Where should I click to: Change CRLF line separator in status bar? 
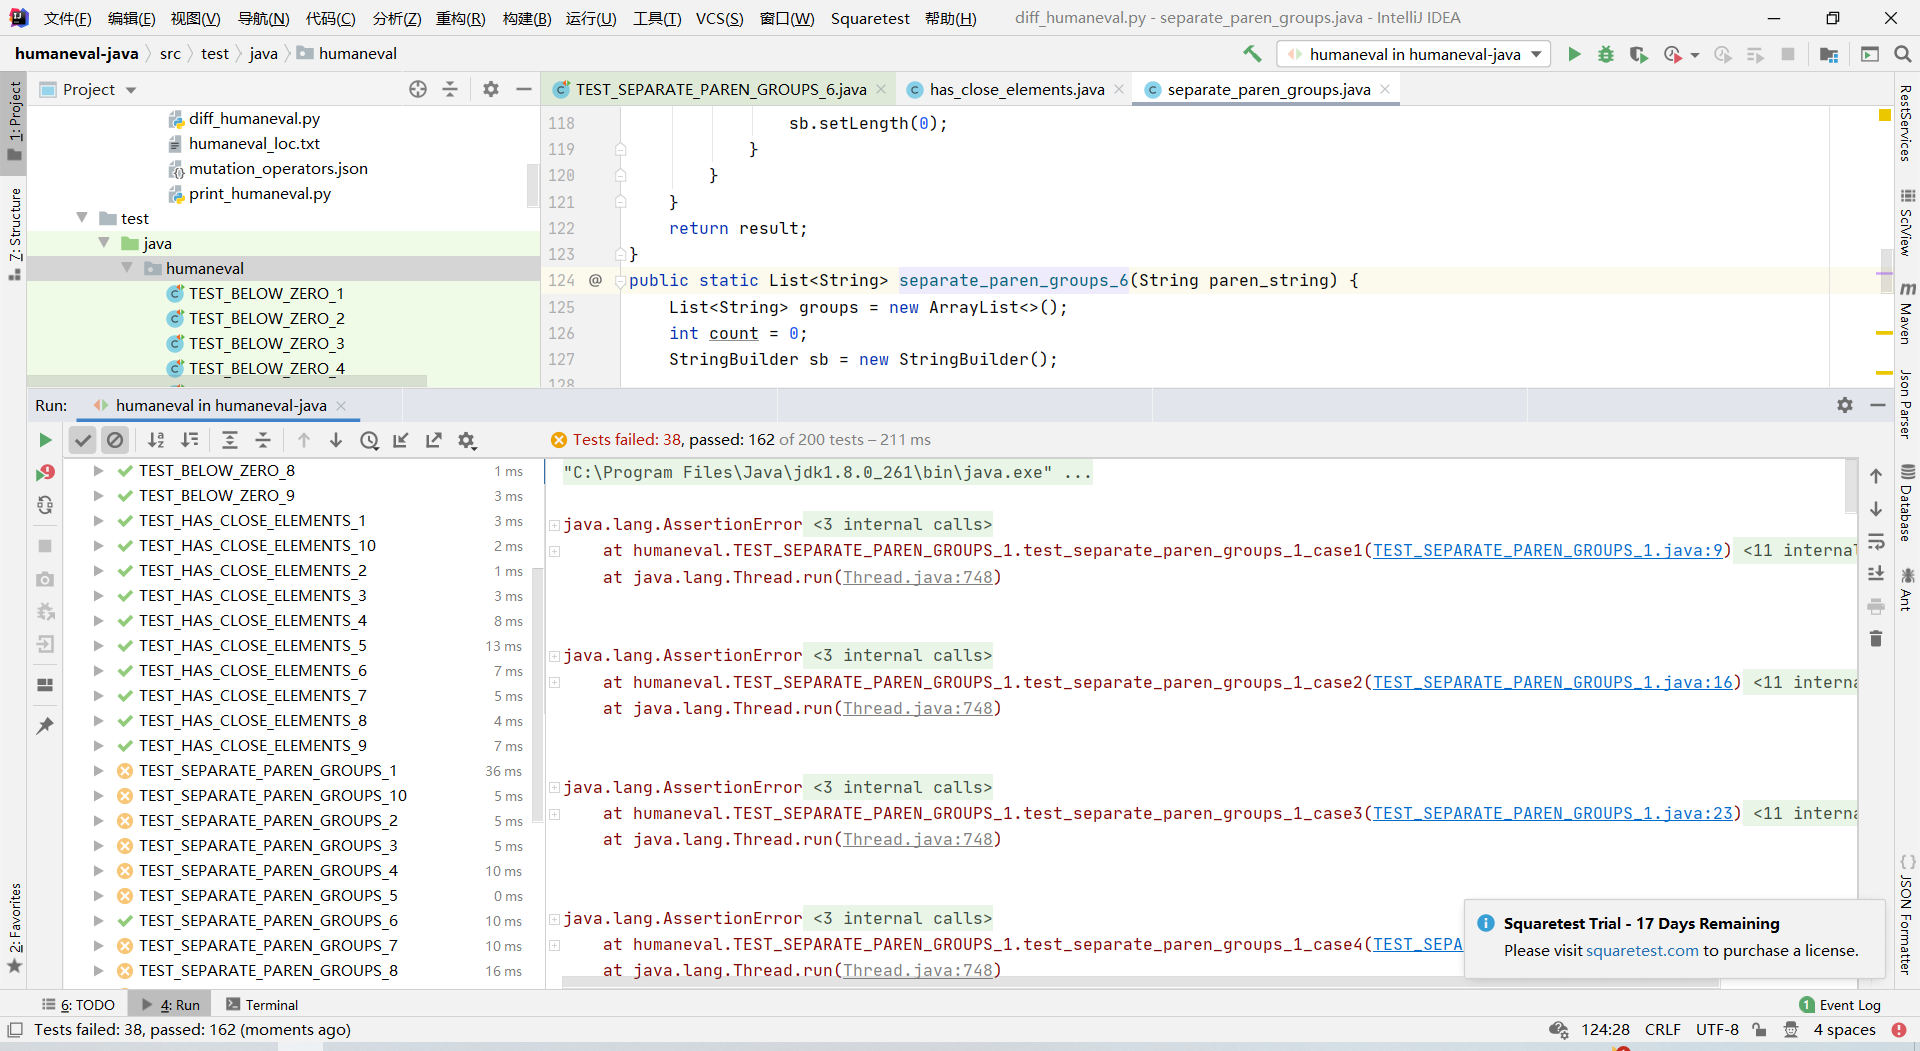1662,1030
